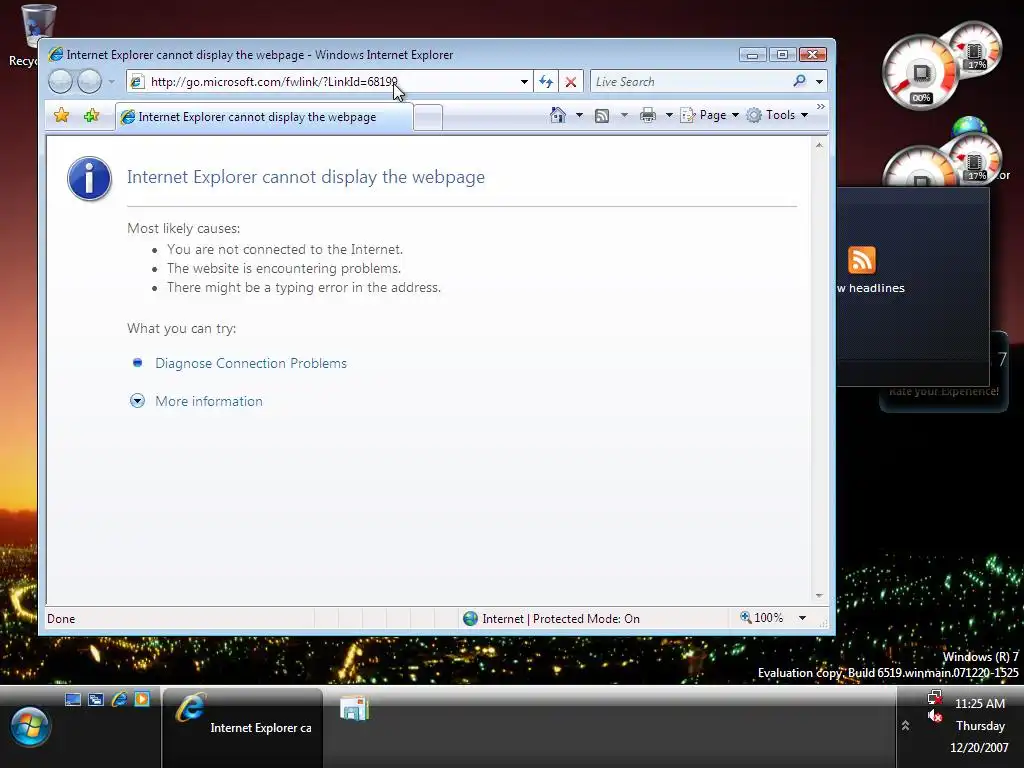This screenshot has width=1024, height=768.
Task: Expand the Home button dropdown arrow
Action: click(579, 115)
